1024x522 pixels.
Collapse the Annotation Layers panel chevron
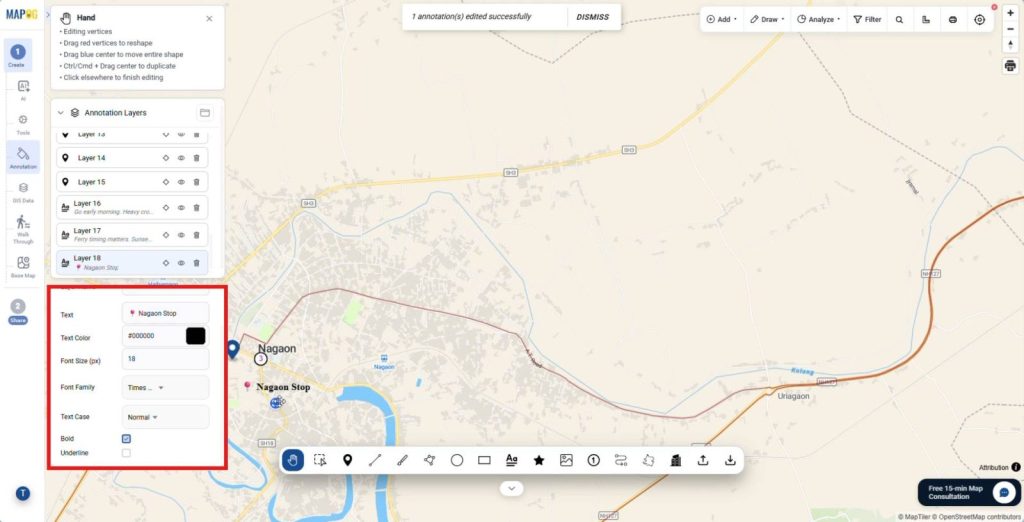click(x=61, y=112)
